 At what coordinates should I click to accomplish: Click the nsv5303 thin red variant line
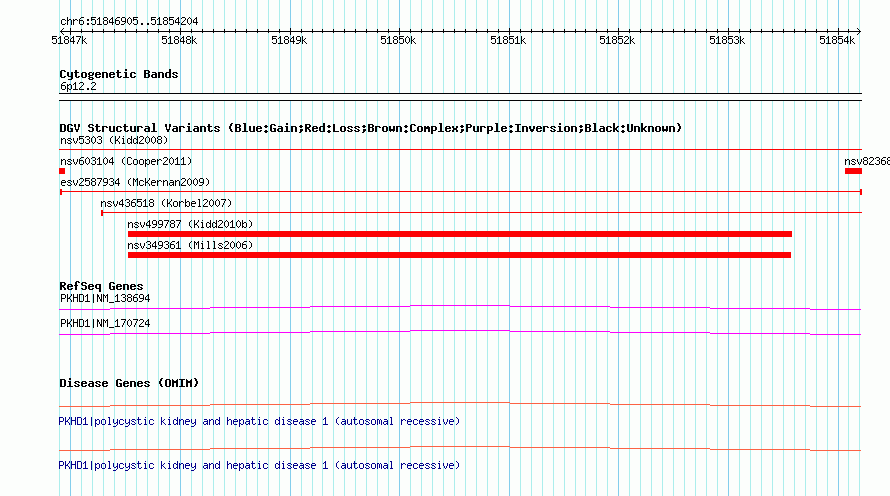(460, 149)
